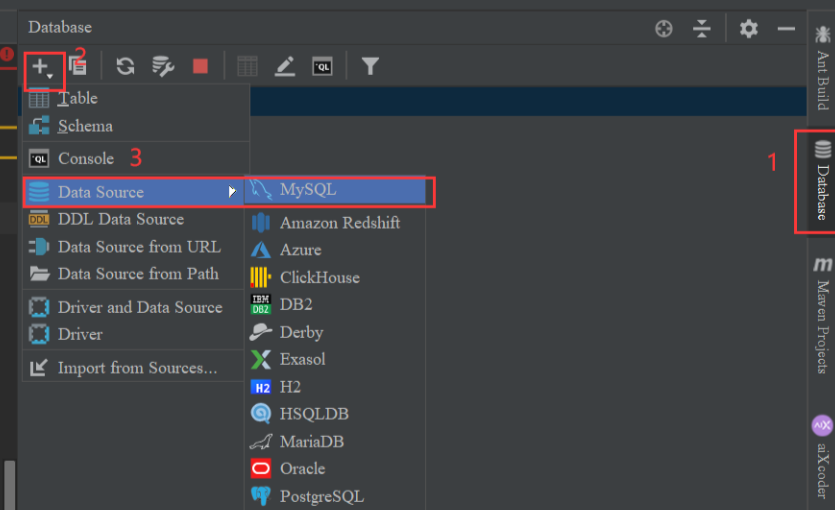
Task: Click the Scroll from Editor target icon
Action: click(x=664, y=28)
